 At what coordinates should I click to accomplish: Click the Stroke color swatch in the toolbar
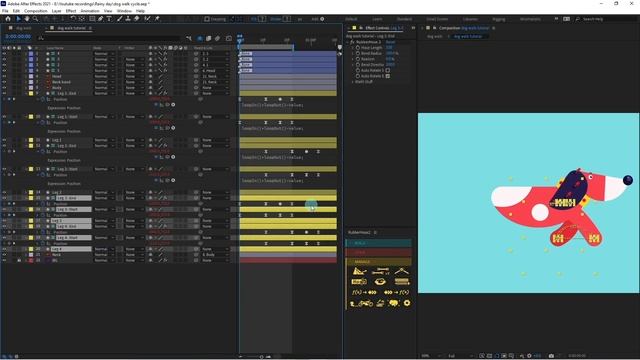tap(287, 19)
